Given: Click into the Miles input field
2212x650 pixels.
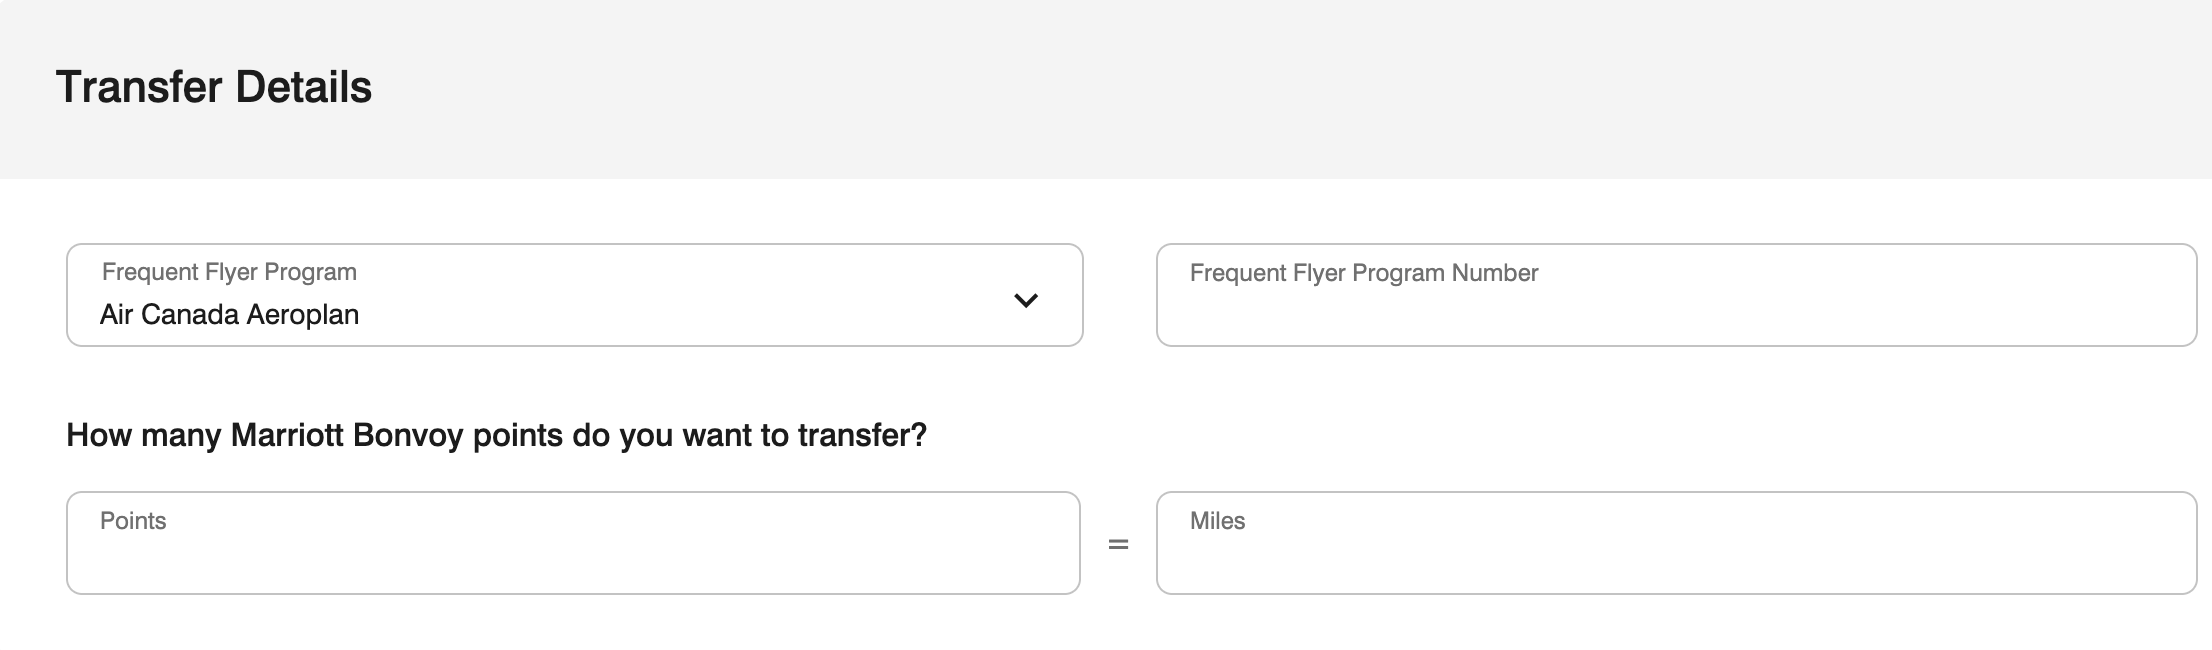Looking at the screenshot, I should click(x=1676, y=556).
